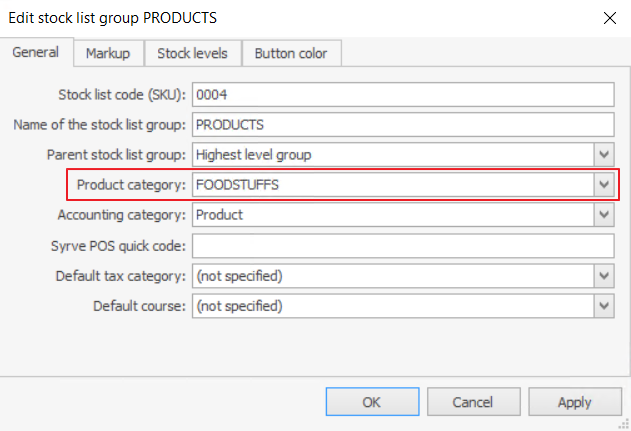Expand the Accounting category dropdown arrow
The height and width of the screenshot is (431, 631).
603,215
